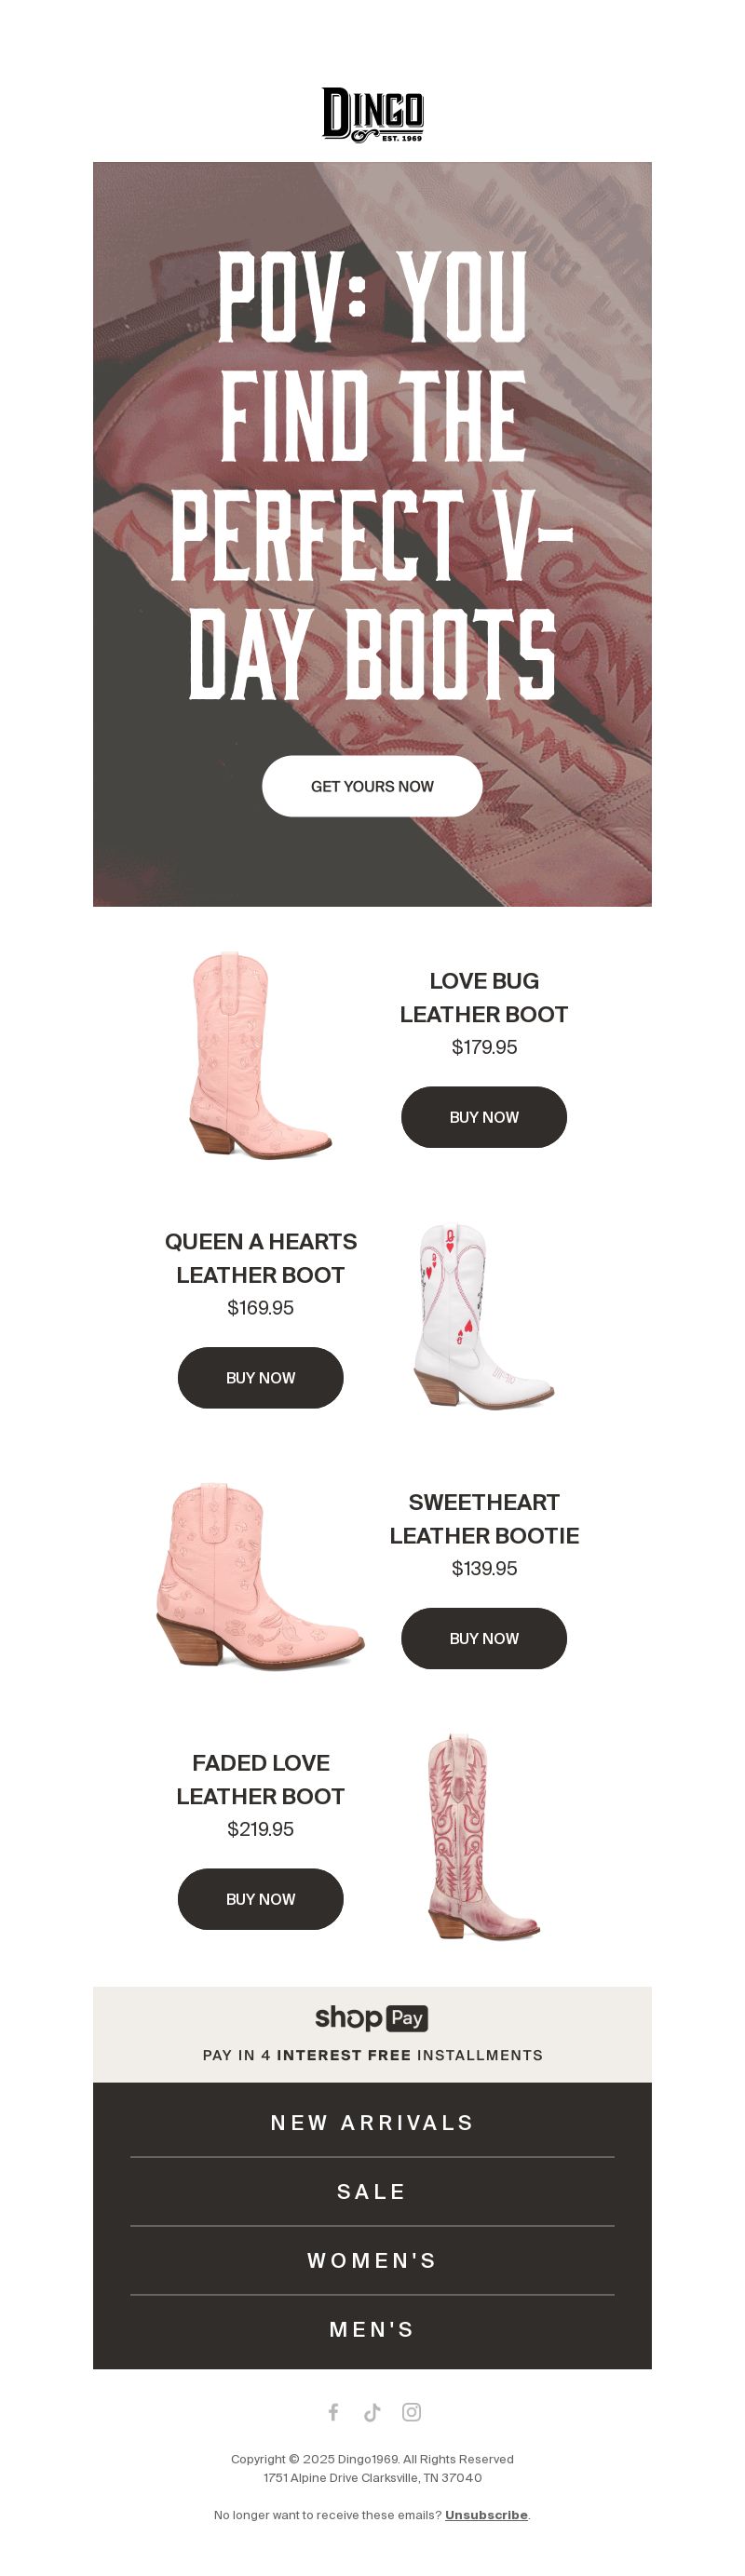Open the Facebook icon in footer
Screen dimensions: 745x2576
click(333, 2411)
